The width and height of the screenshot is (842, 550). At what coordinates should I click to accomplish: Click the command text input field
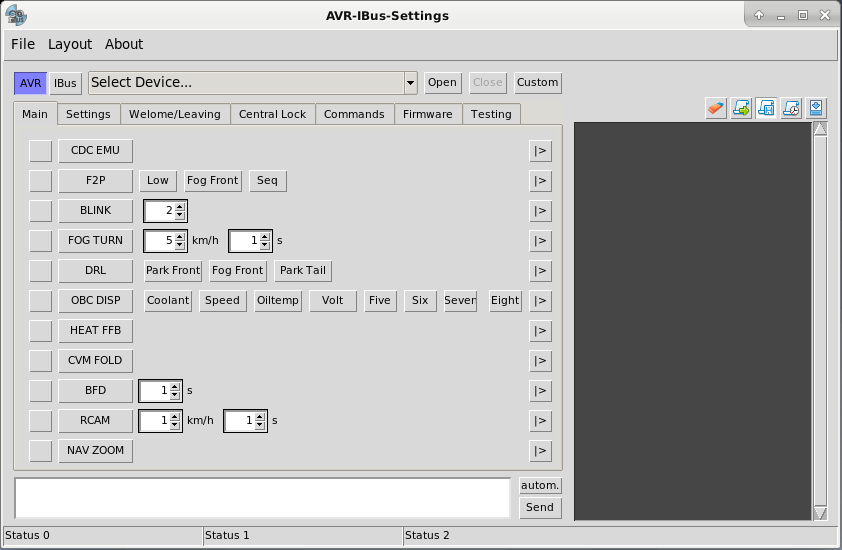pyautogui.click(x=263, y=498)
